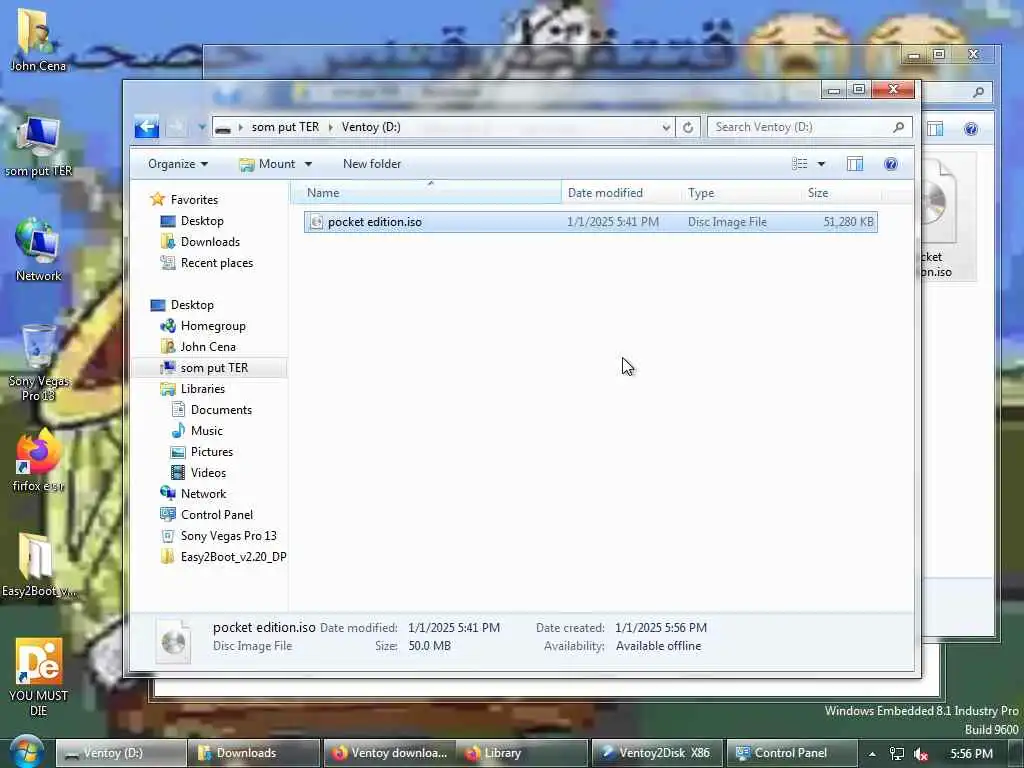Sort by the Size column

pos(841,193)
